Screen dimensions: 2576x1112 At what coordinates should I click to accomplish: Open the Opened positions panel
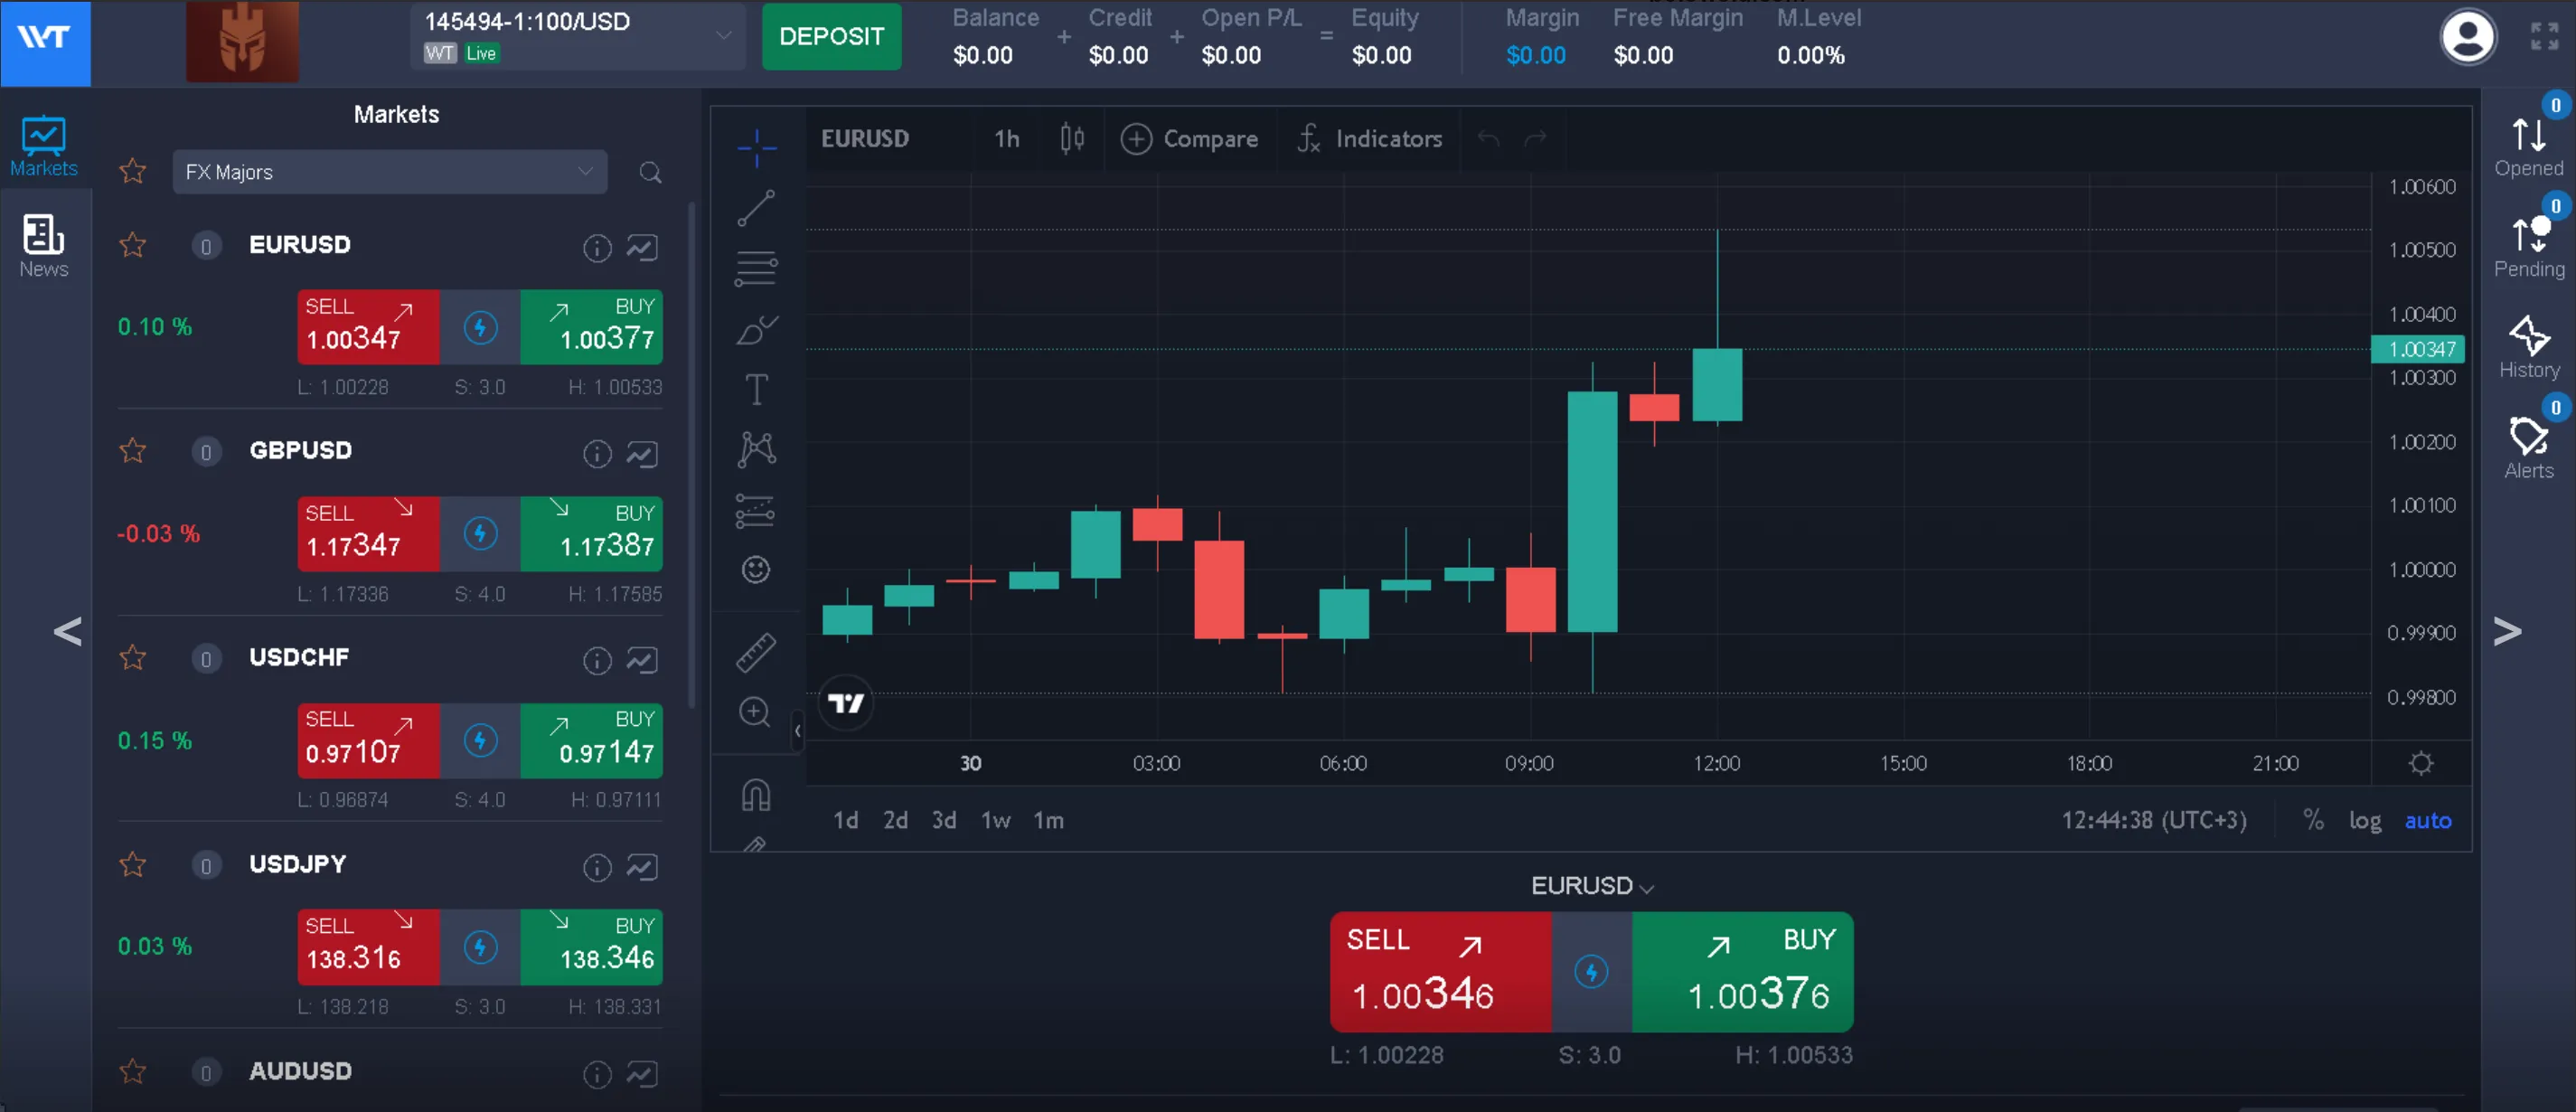coord(2529,146)
